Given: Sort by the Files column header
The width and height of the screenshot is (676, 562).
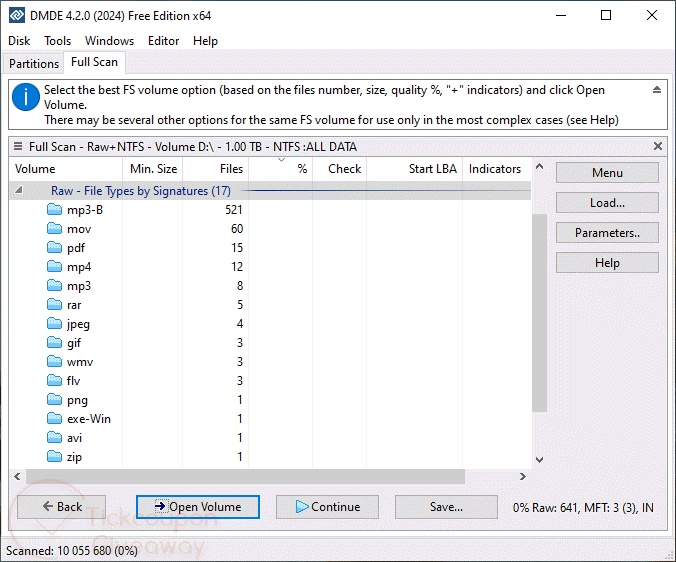Looking at the screenshot, I should (216, 169).
